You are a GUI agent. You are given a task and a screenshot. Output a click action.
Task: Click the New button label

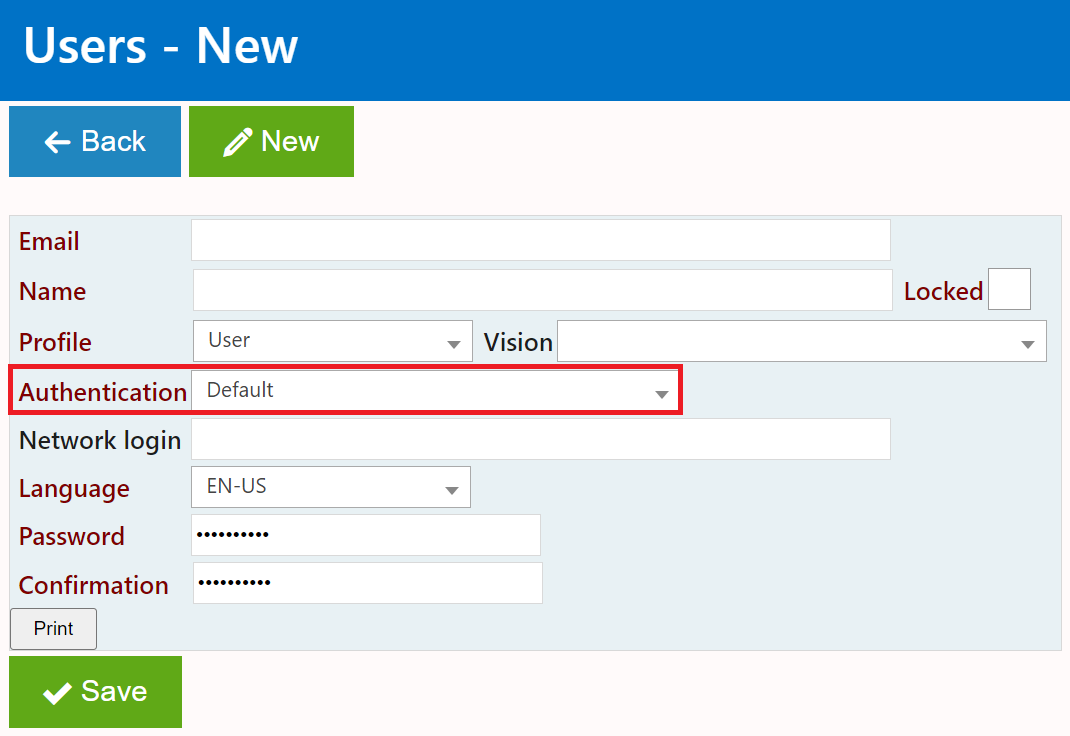point(289,141)
